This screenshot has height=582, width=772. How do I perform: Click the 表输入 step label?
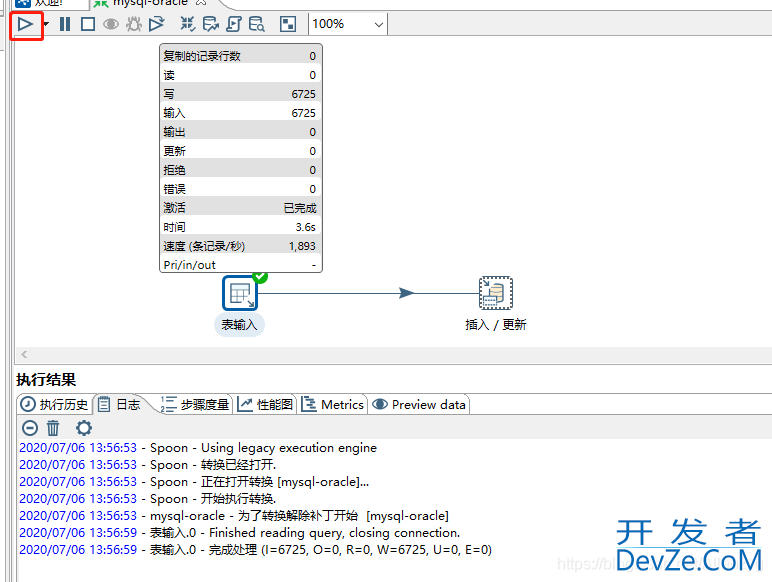tap(239, 325)
